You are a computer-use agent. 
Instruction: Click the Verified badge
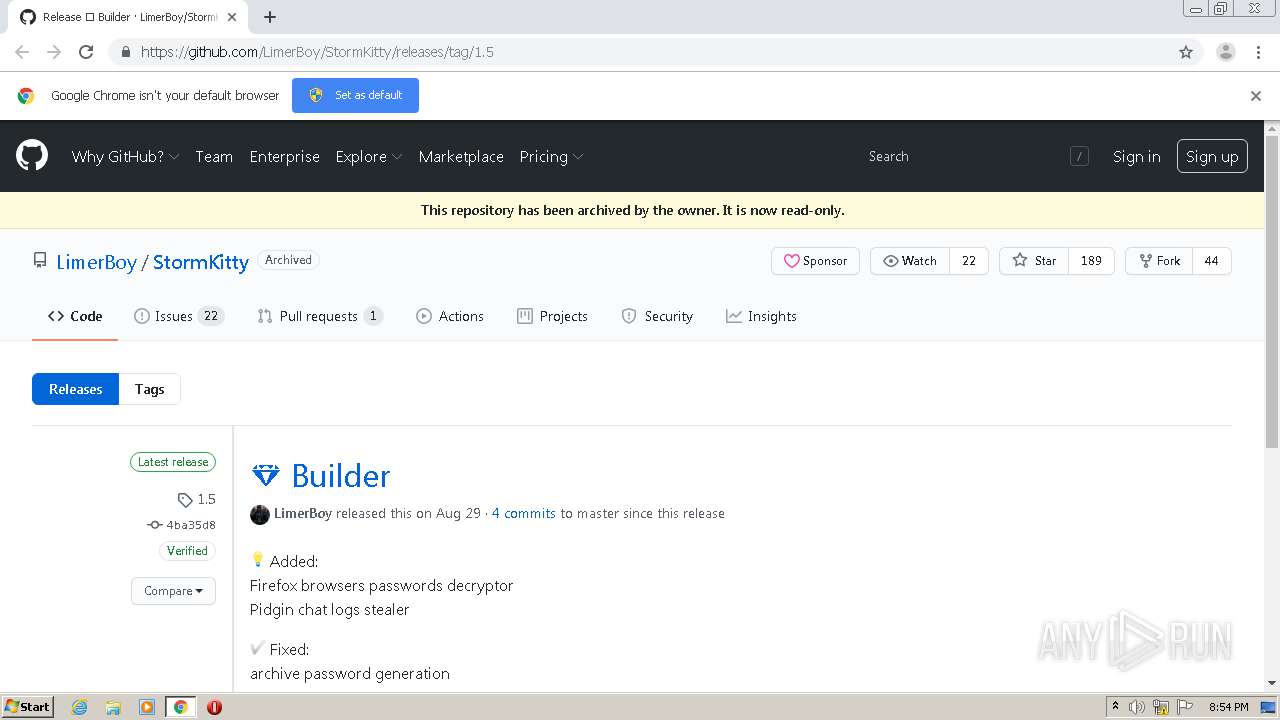pyautogui.click(x=187, y=551)
